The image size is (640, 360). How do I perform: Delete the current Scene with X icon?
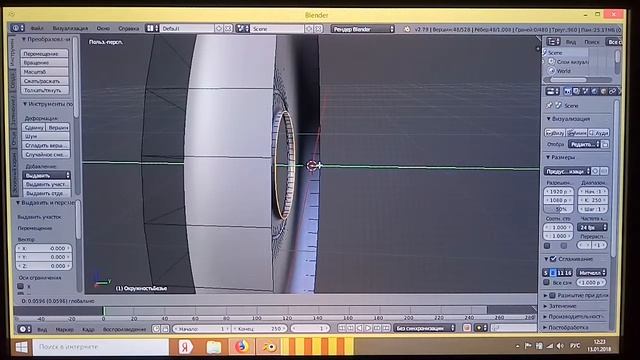(x=318, y=29)
